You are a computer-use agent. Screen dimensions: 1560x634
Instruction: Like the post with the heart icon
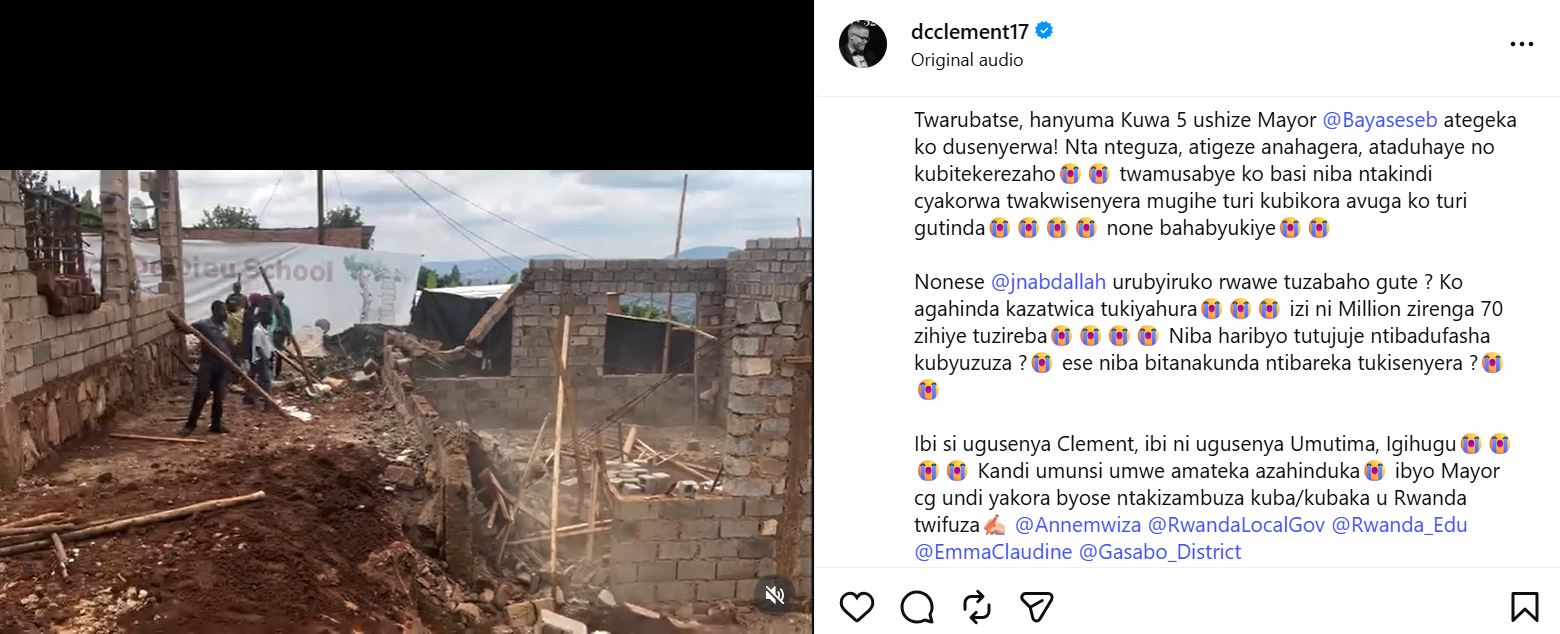click(857, 607)
